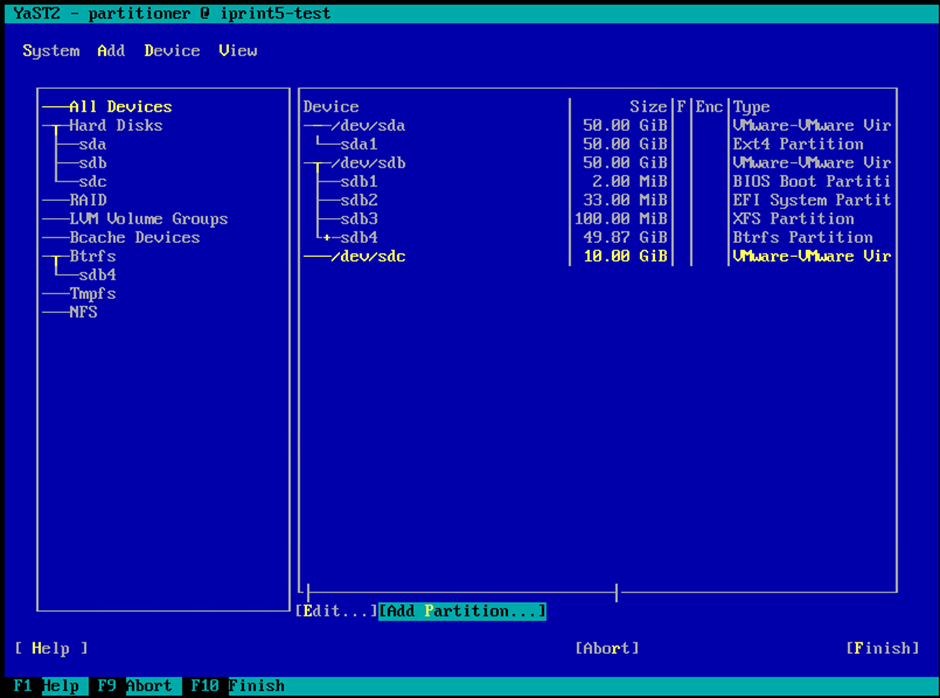
Task: Click the Add Partition... button
Action: [462, 611]
